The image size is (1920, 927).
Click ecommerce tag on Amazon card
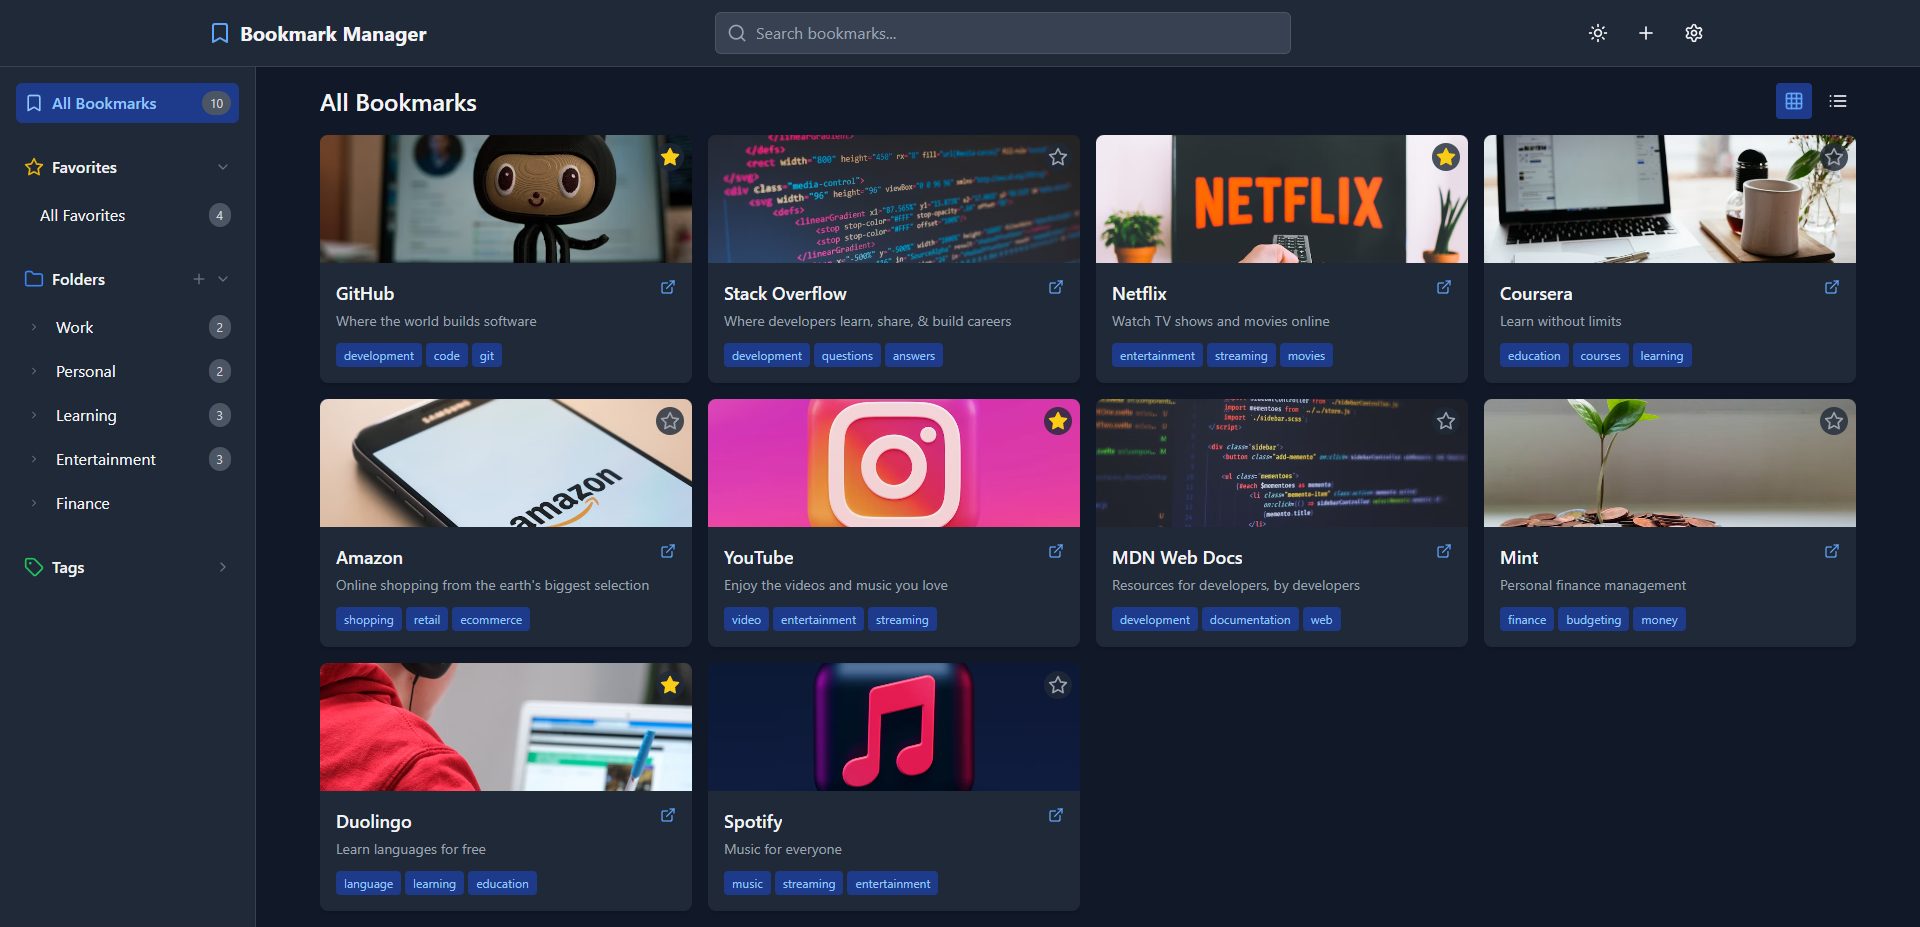coord(491,620)
